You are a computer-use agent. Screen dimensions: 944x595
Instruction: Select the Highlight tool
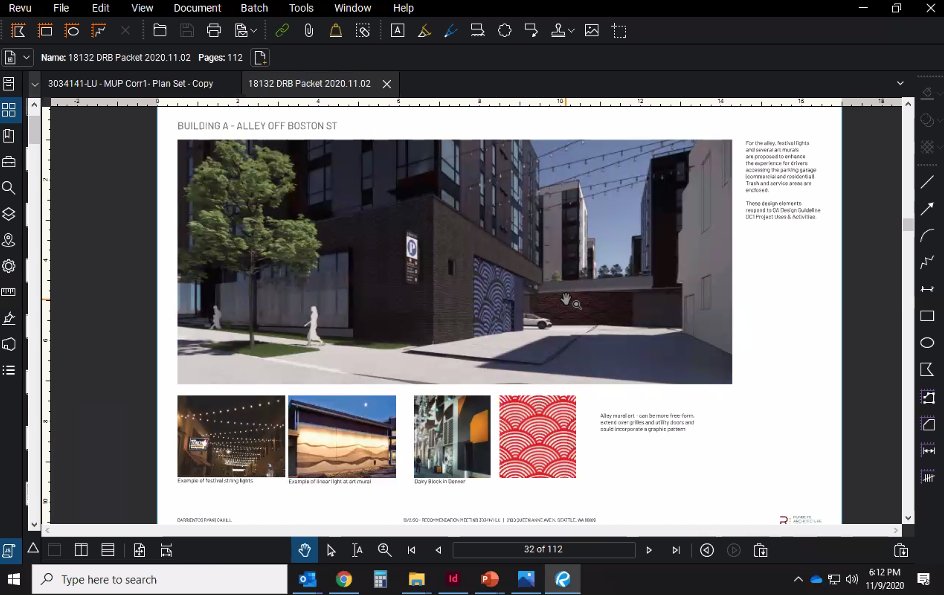424,30
